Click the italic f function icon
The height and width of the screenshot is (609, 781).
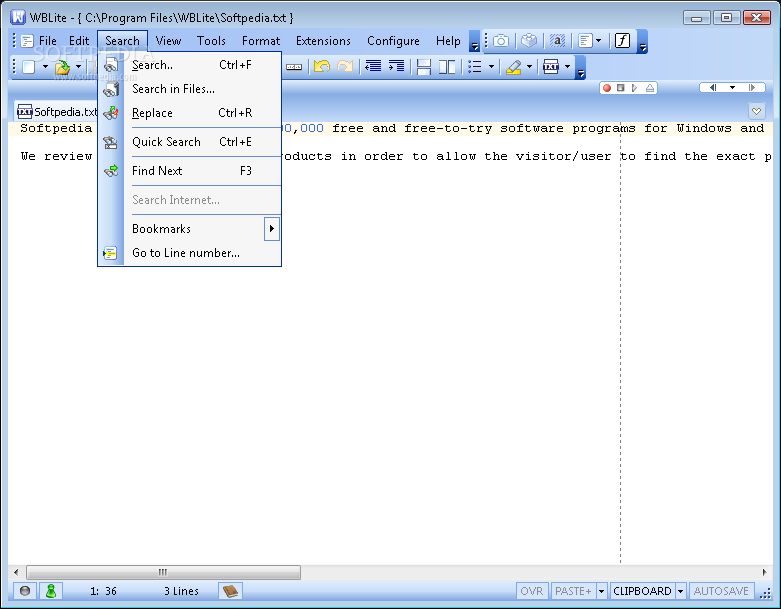tap(623, 40)
